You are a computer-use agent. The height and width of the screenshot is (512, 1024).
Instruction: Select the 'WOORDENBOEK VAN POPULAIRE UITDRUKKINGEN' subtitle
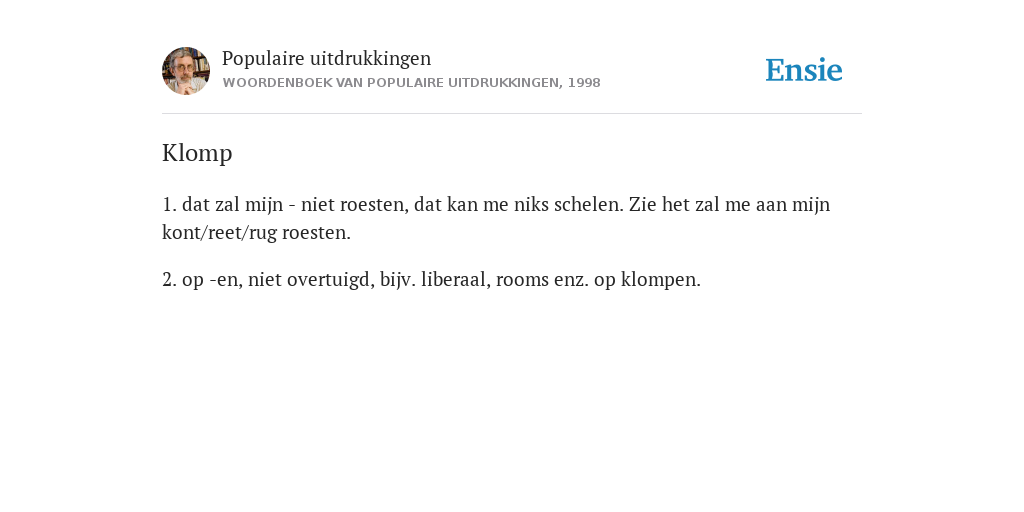click(x=391, y=83)
